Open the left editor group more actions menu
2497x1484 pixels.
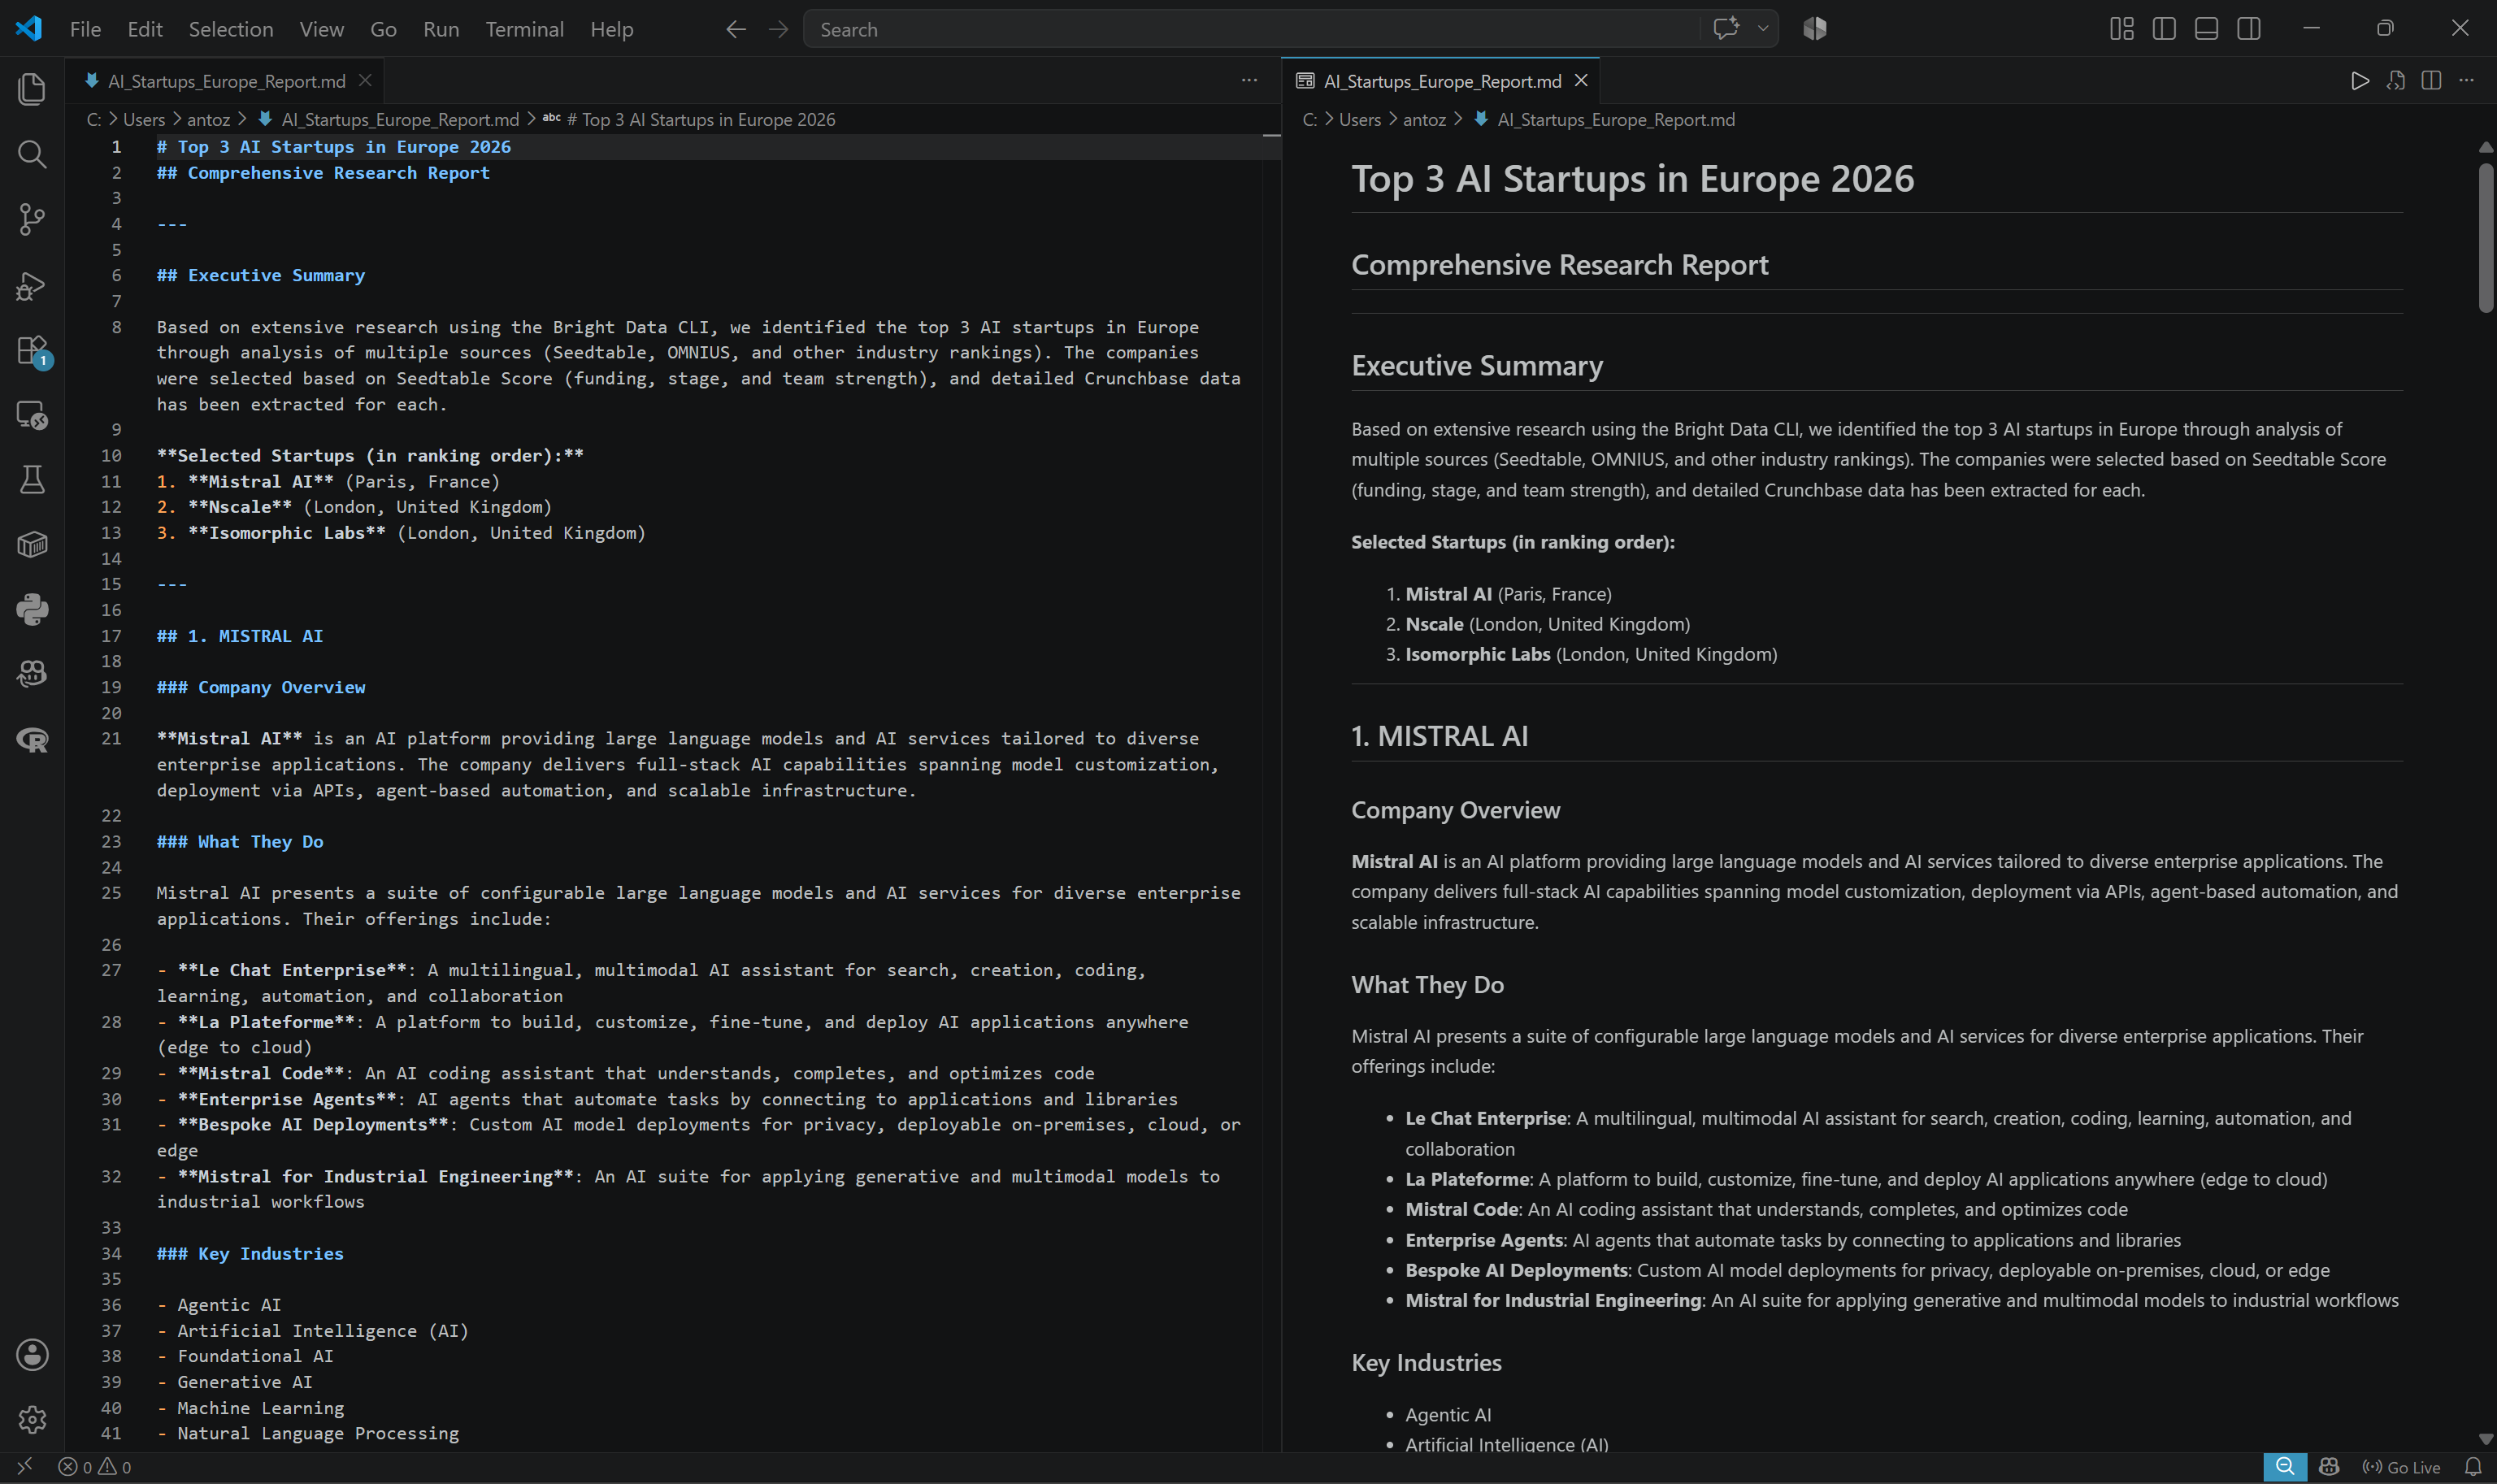tap(1249, 80)
